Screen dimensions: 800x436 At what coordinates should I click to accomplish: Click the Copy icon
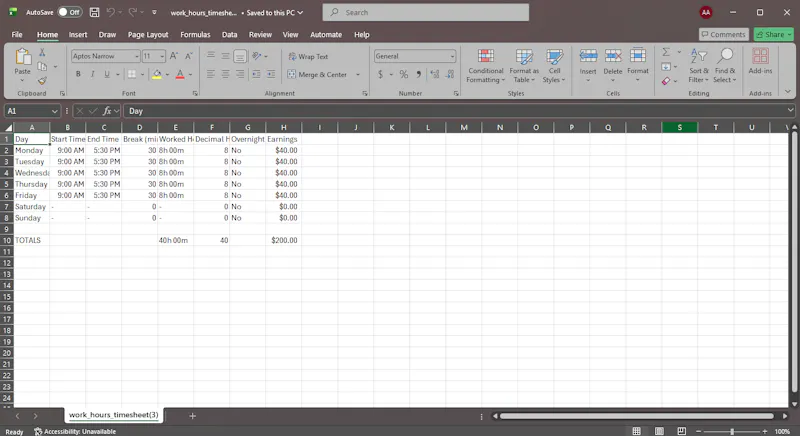point(42,66)
